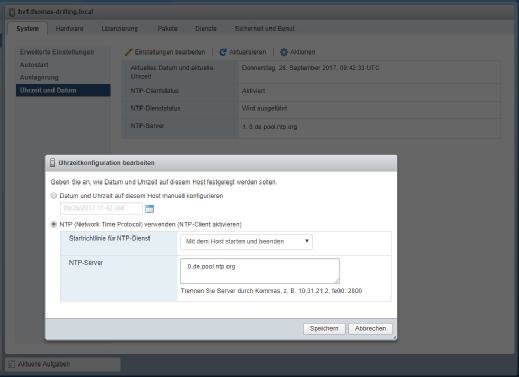Click the pencil icon for Einstellungen bearbeiten
This screenshot has width=519, height=377.
[128, 52]
